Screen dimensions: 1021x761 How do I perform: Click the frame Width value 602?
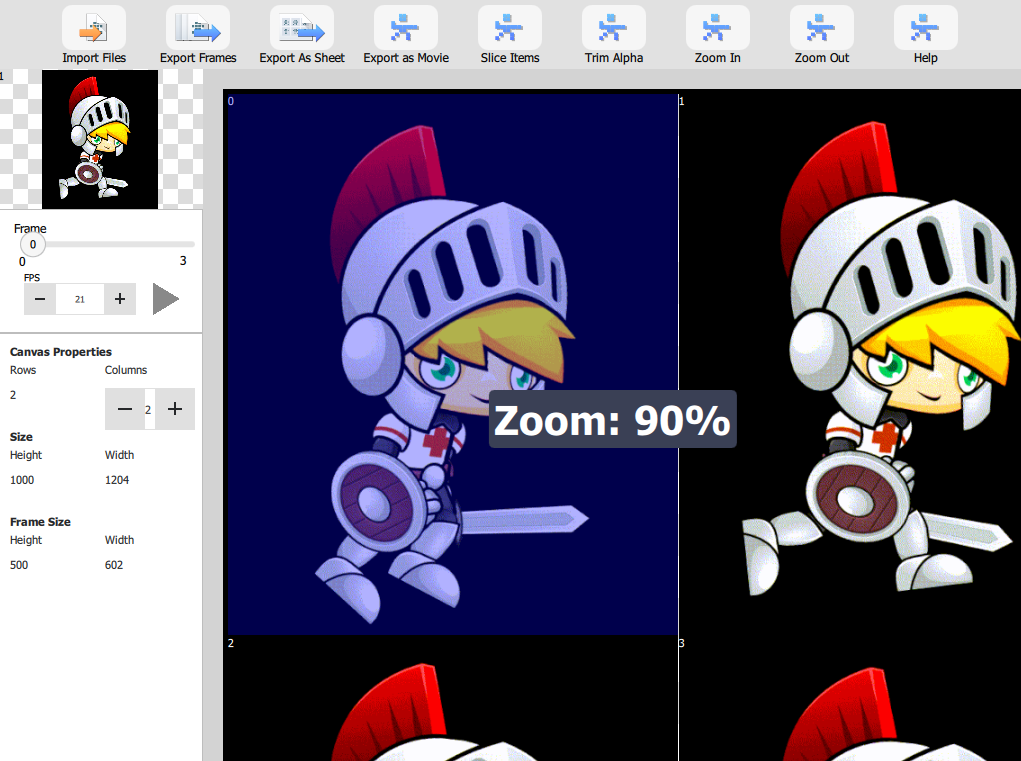(114, 565)
